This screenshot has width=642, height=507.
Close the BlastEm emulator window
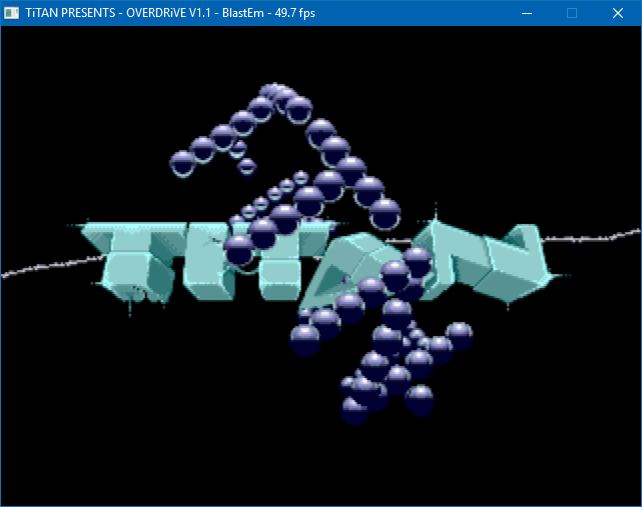[618, 13]
